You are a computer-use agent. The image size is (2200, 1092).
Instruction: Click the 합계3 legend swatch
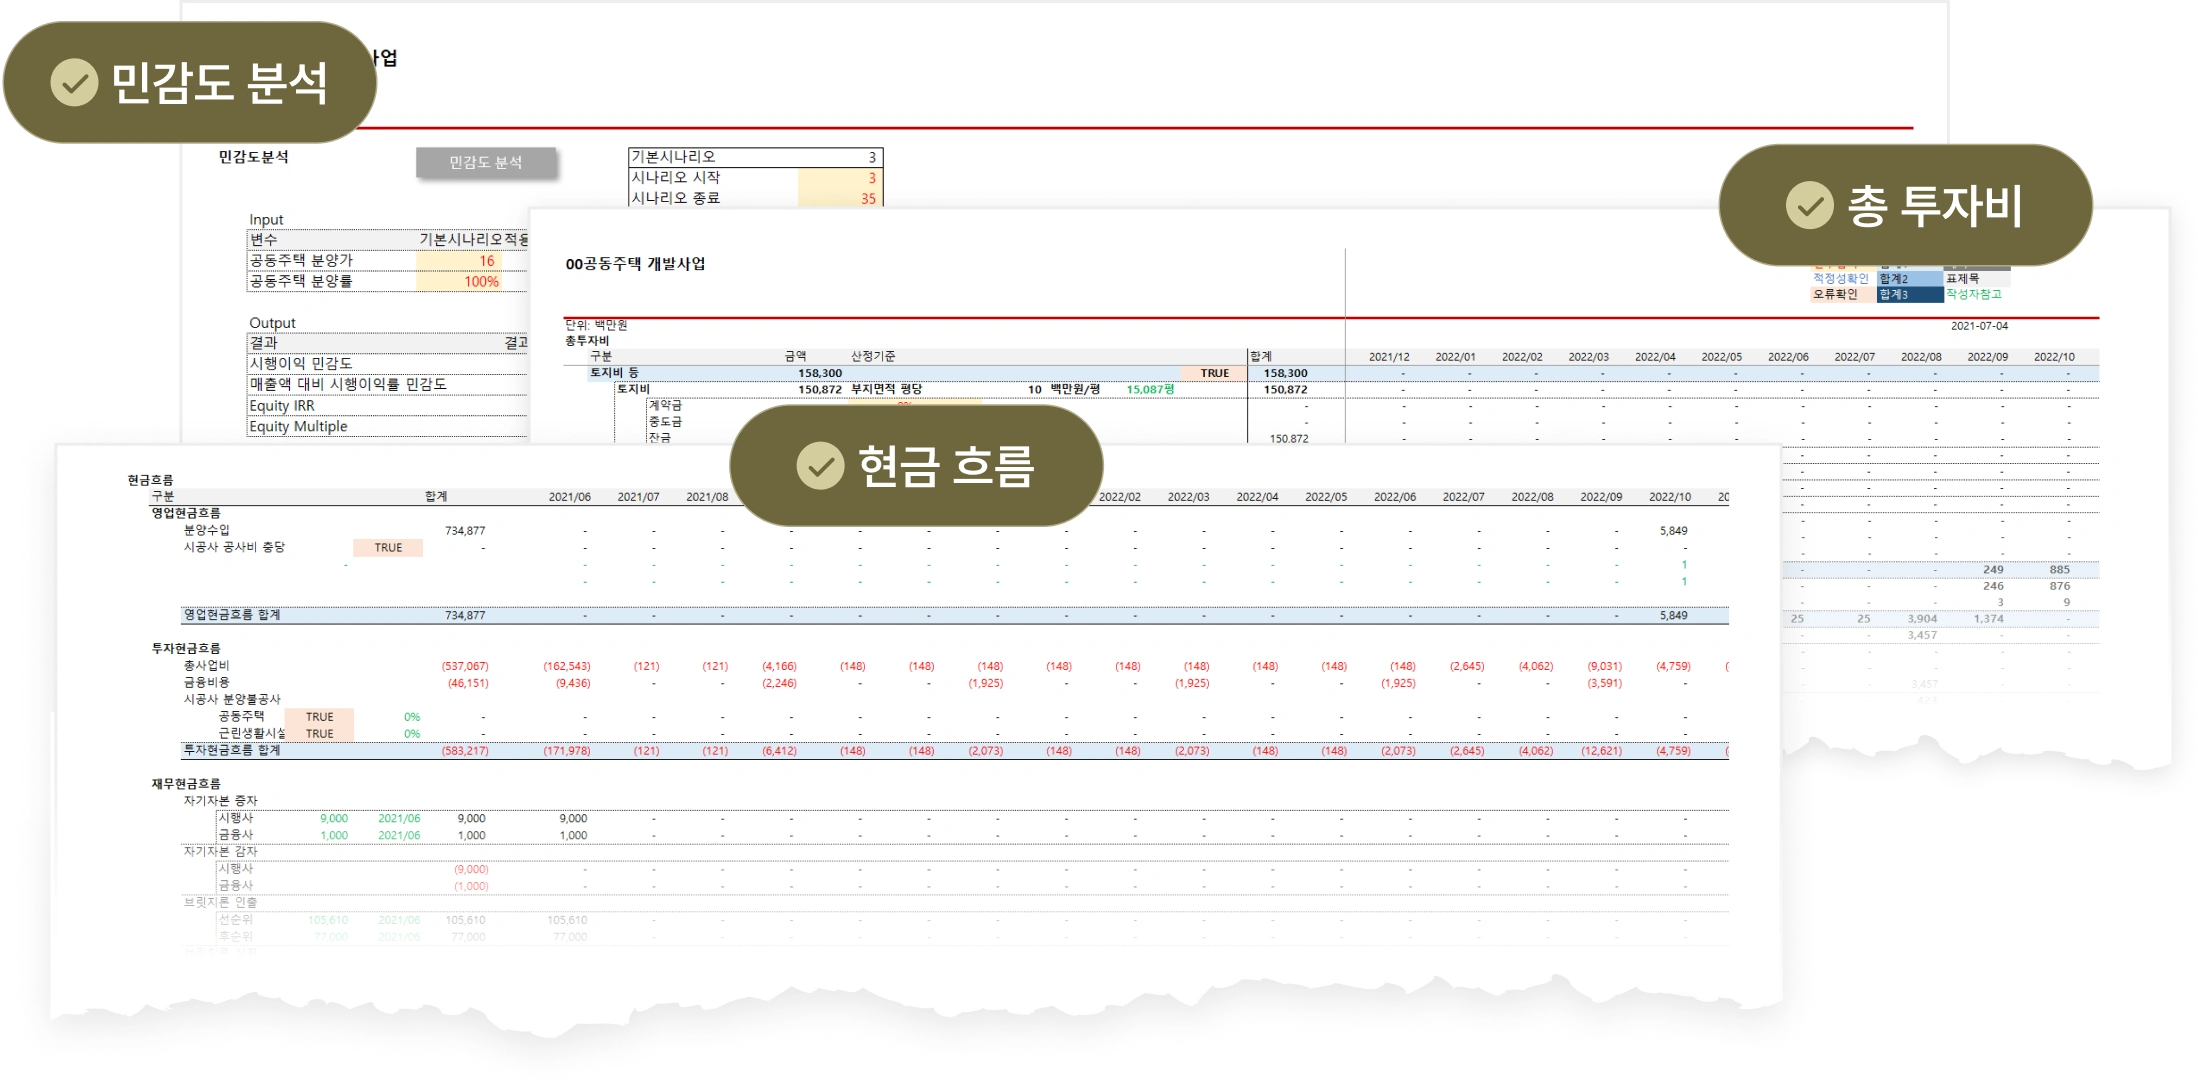(1910, 294)
